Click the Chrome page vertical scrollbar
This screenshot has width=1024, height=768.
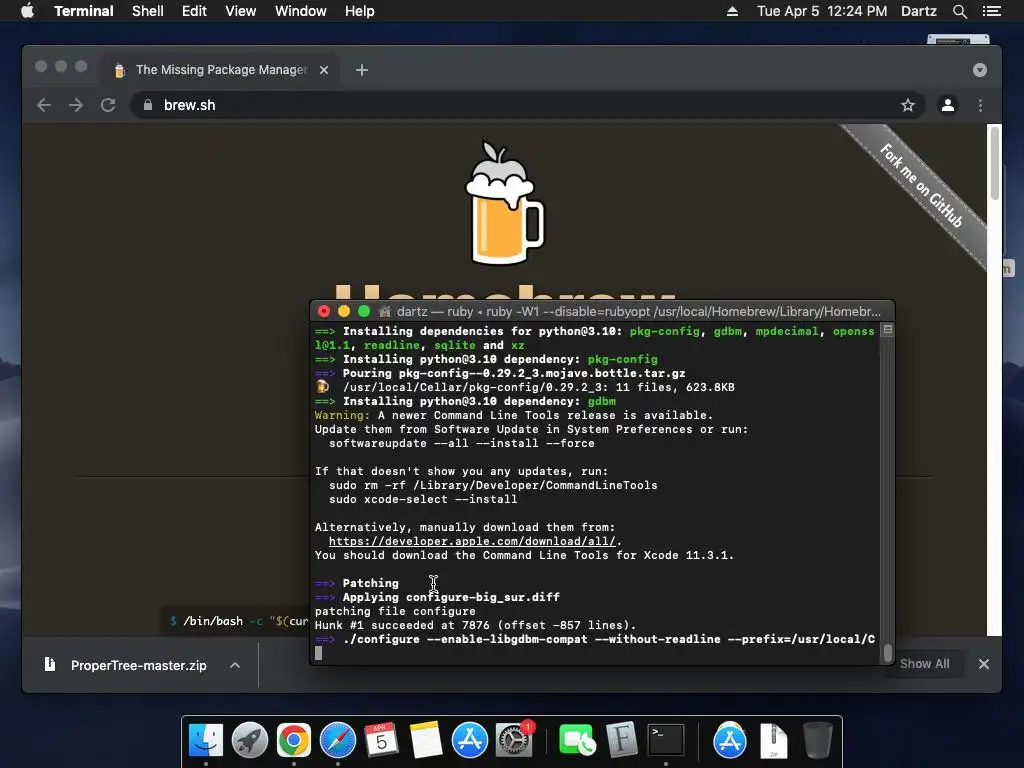click(x=994, y=162)
